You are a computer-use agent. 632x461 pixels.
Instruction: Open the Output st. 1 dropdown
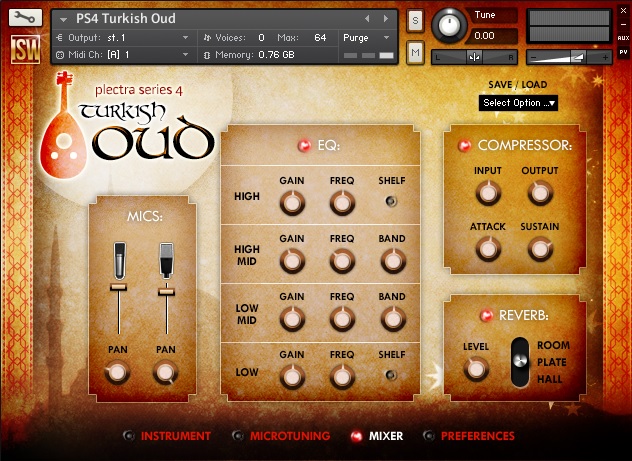[123, 38]
